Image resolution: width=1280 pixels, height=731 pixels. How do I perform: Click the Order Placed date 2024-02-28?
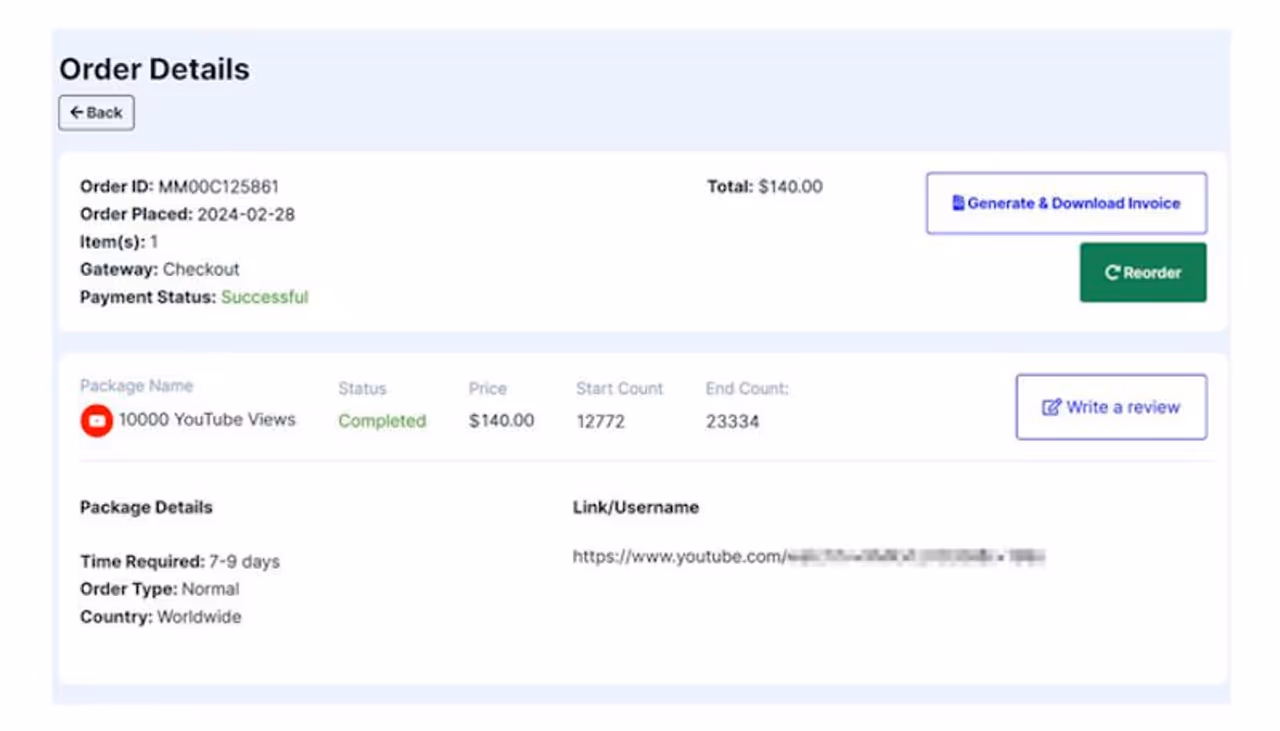[x=246, y=214]
